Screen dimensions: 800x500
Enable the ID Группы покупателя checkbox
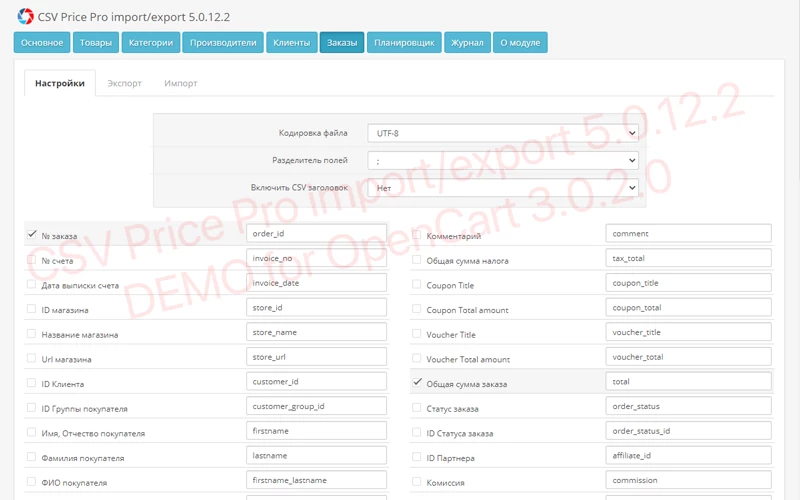[32, 408]
